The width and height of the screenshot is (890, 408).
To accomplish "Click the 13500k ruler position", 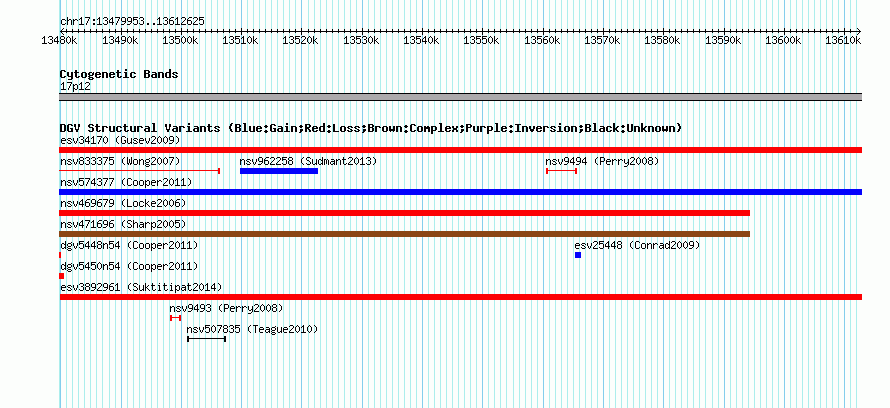I will click(x=180, y=40).
